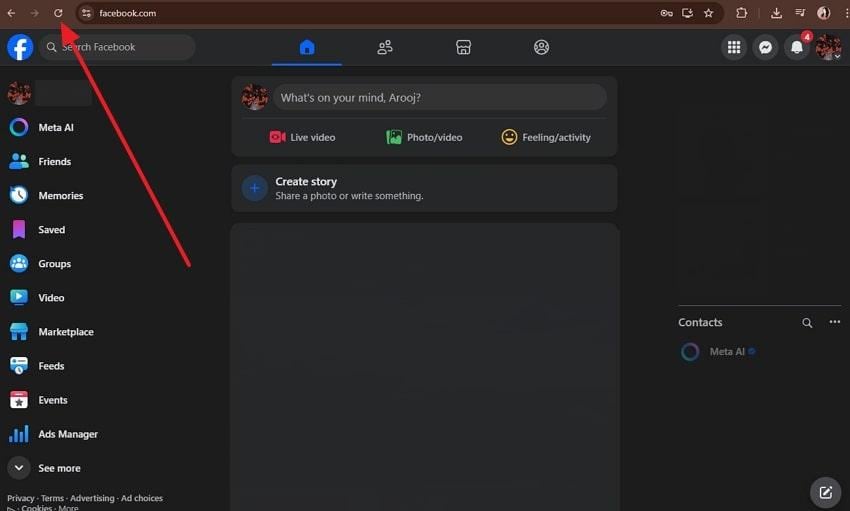Open password manager key icon
Image resolution: width=850 pixels, height=511 pixels.
pyautogui.click(x=666, y=13)
